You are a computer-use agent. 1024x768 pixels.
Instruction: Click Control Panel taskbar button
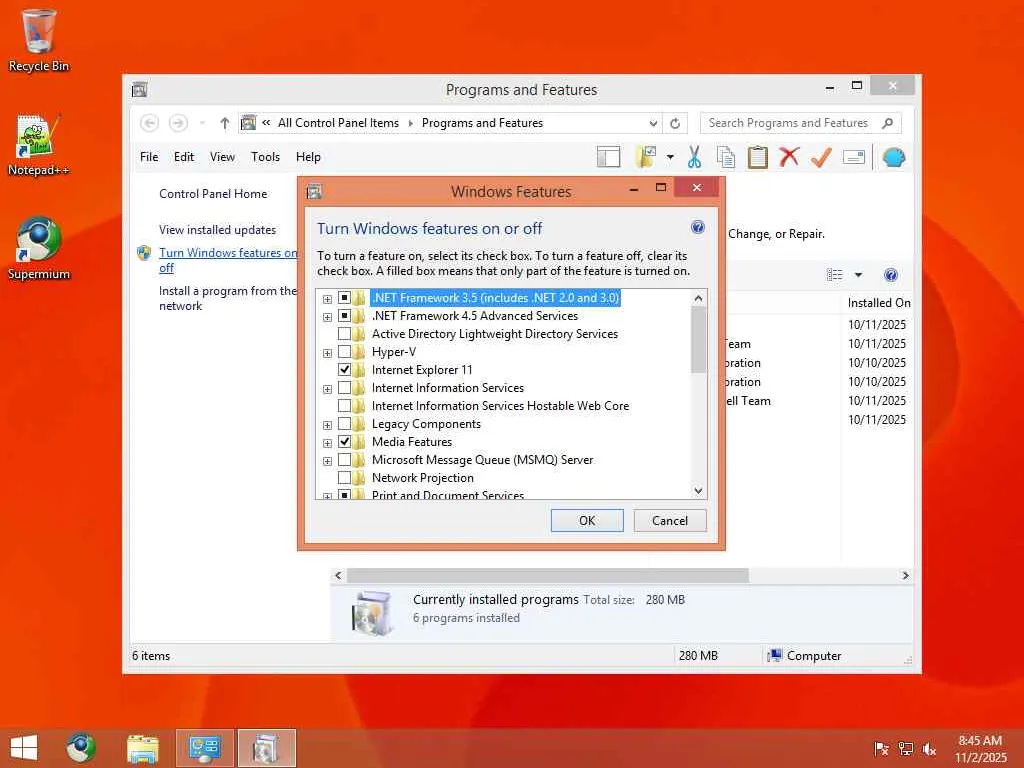204,748
